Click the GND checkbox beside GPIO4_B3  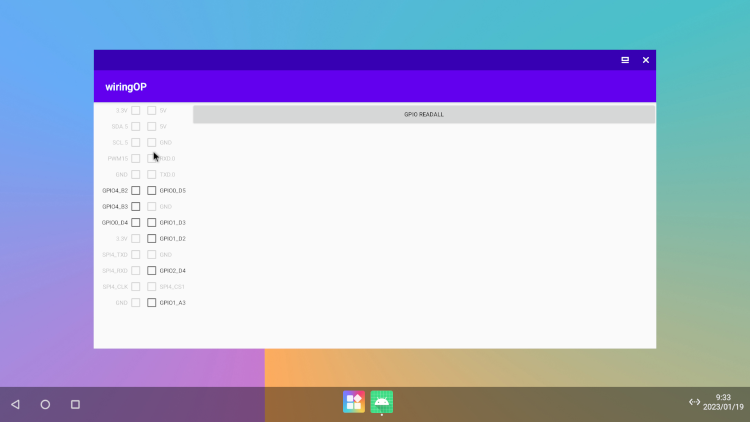[x=152, y=207]
